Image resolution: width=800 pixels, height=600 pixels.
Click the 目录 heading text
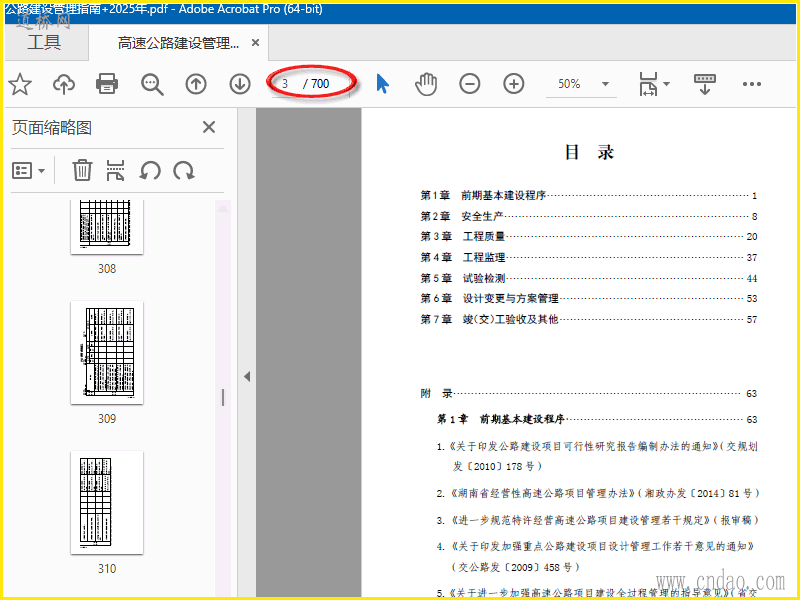pyautogui.click(x=589, y=152)
